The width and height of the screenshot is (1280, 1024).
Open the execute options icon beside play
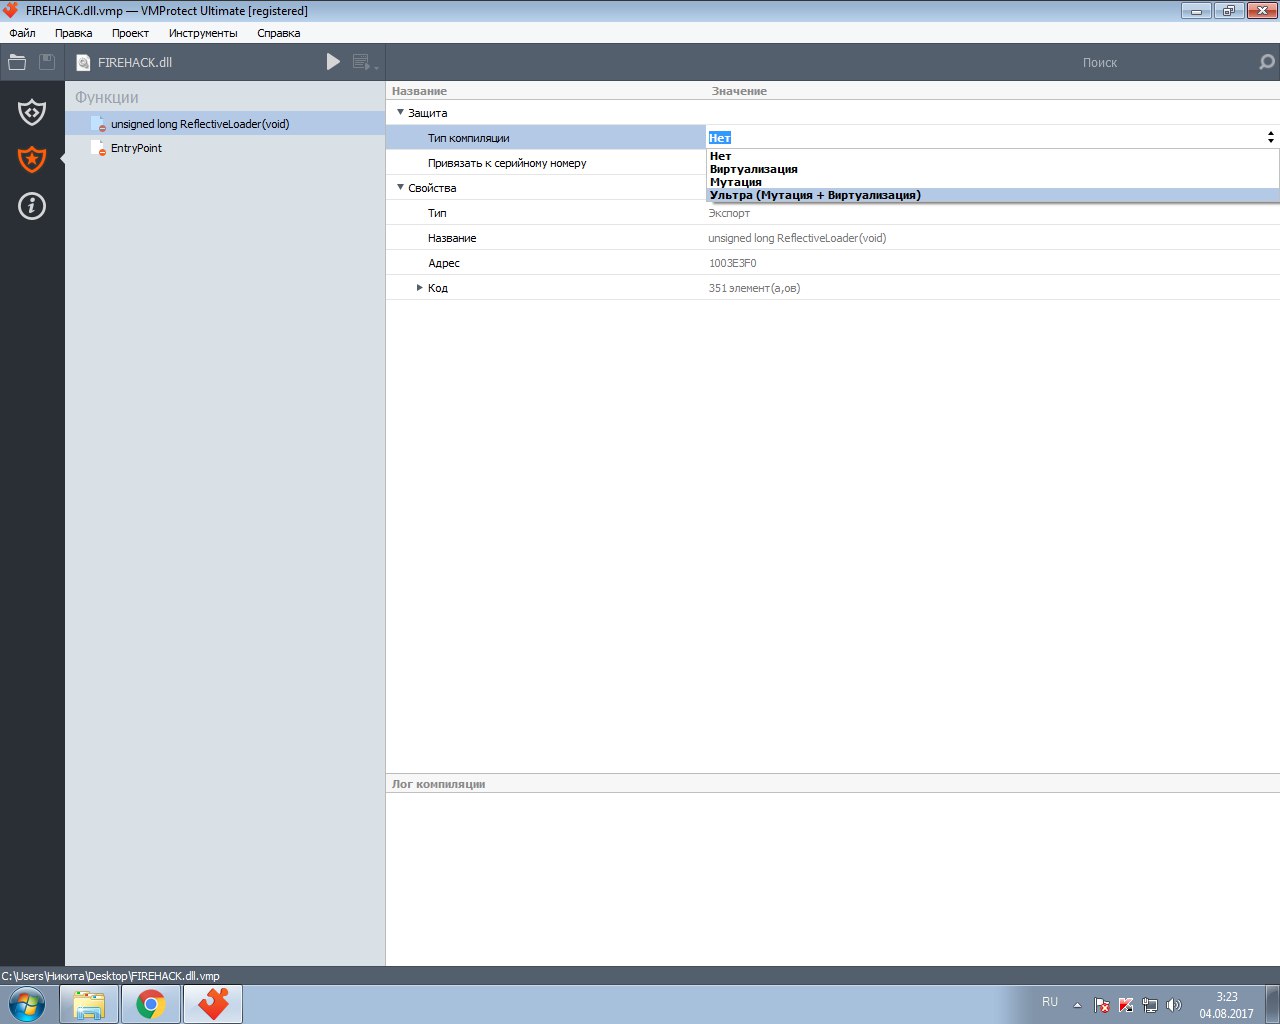tap(364, 62)
